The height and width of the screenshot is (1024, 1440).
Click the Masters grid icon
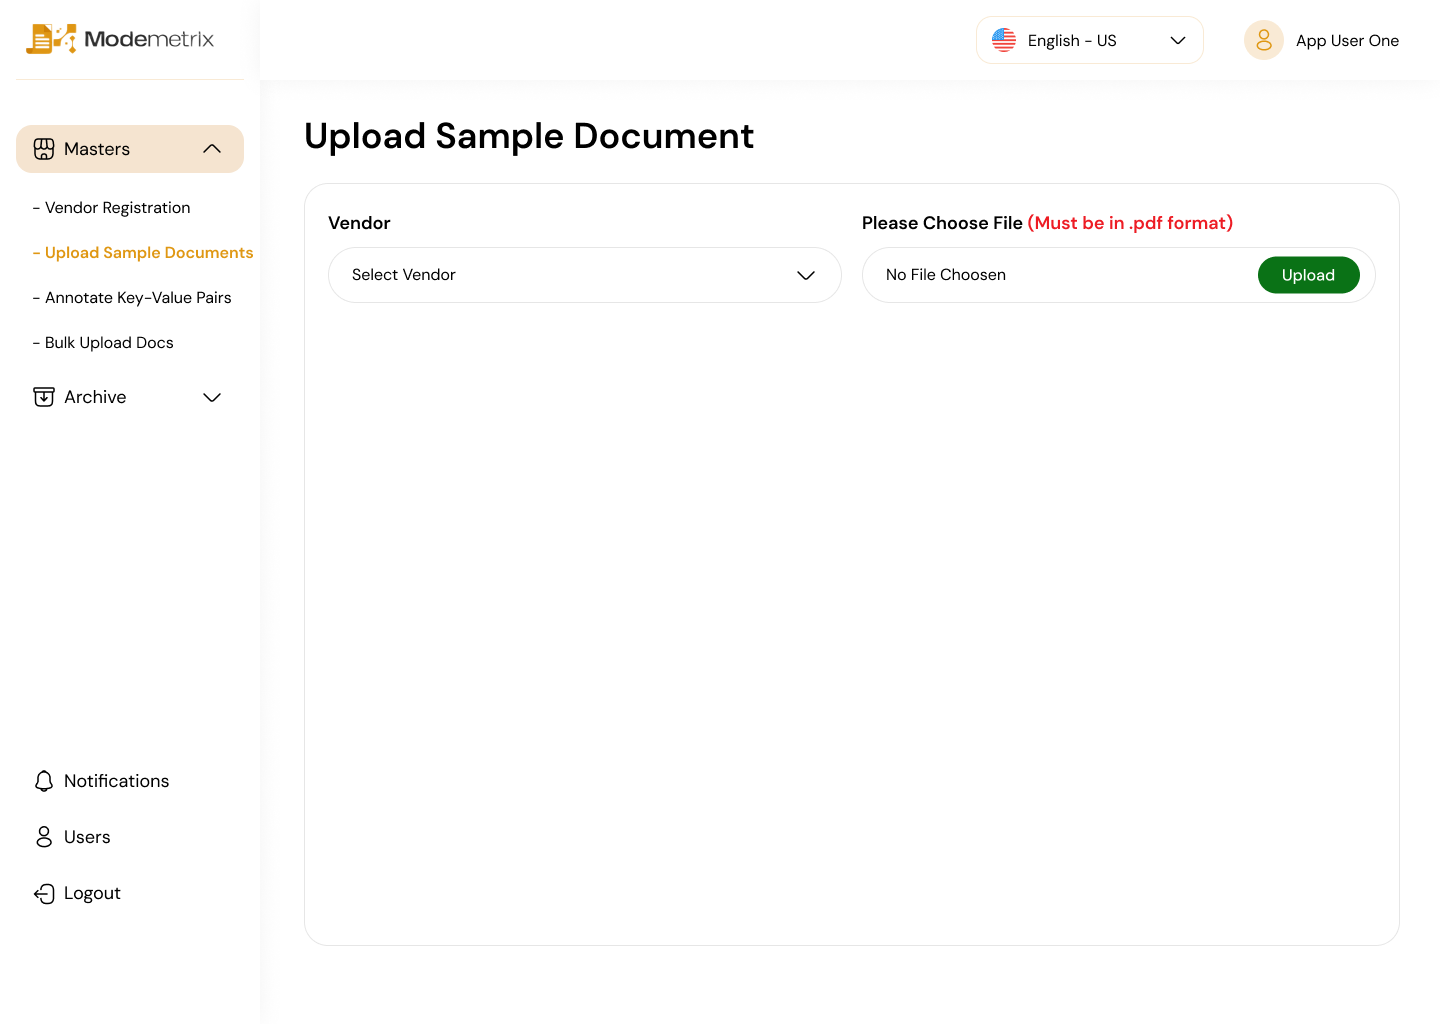click(44, 149)
